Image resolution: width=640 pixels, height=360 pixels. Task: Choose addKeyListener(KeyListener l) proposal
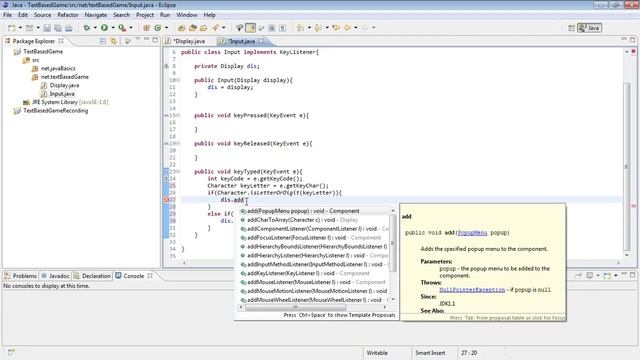(x=314, y=273)
